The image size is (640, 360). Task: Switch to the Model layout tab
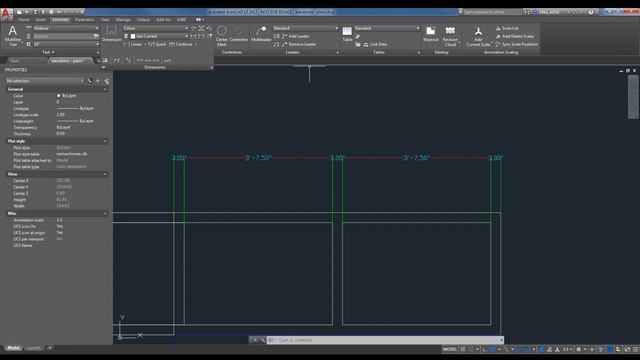(x=13, y=348)
